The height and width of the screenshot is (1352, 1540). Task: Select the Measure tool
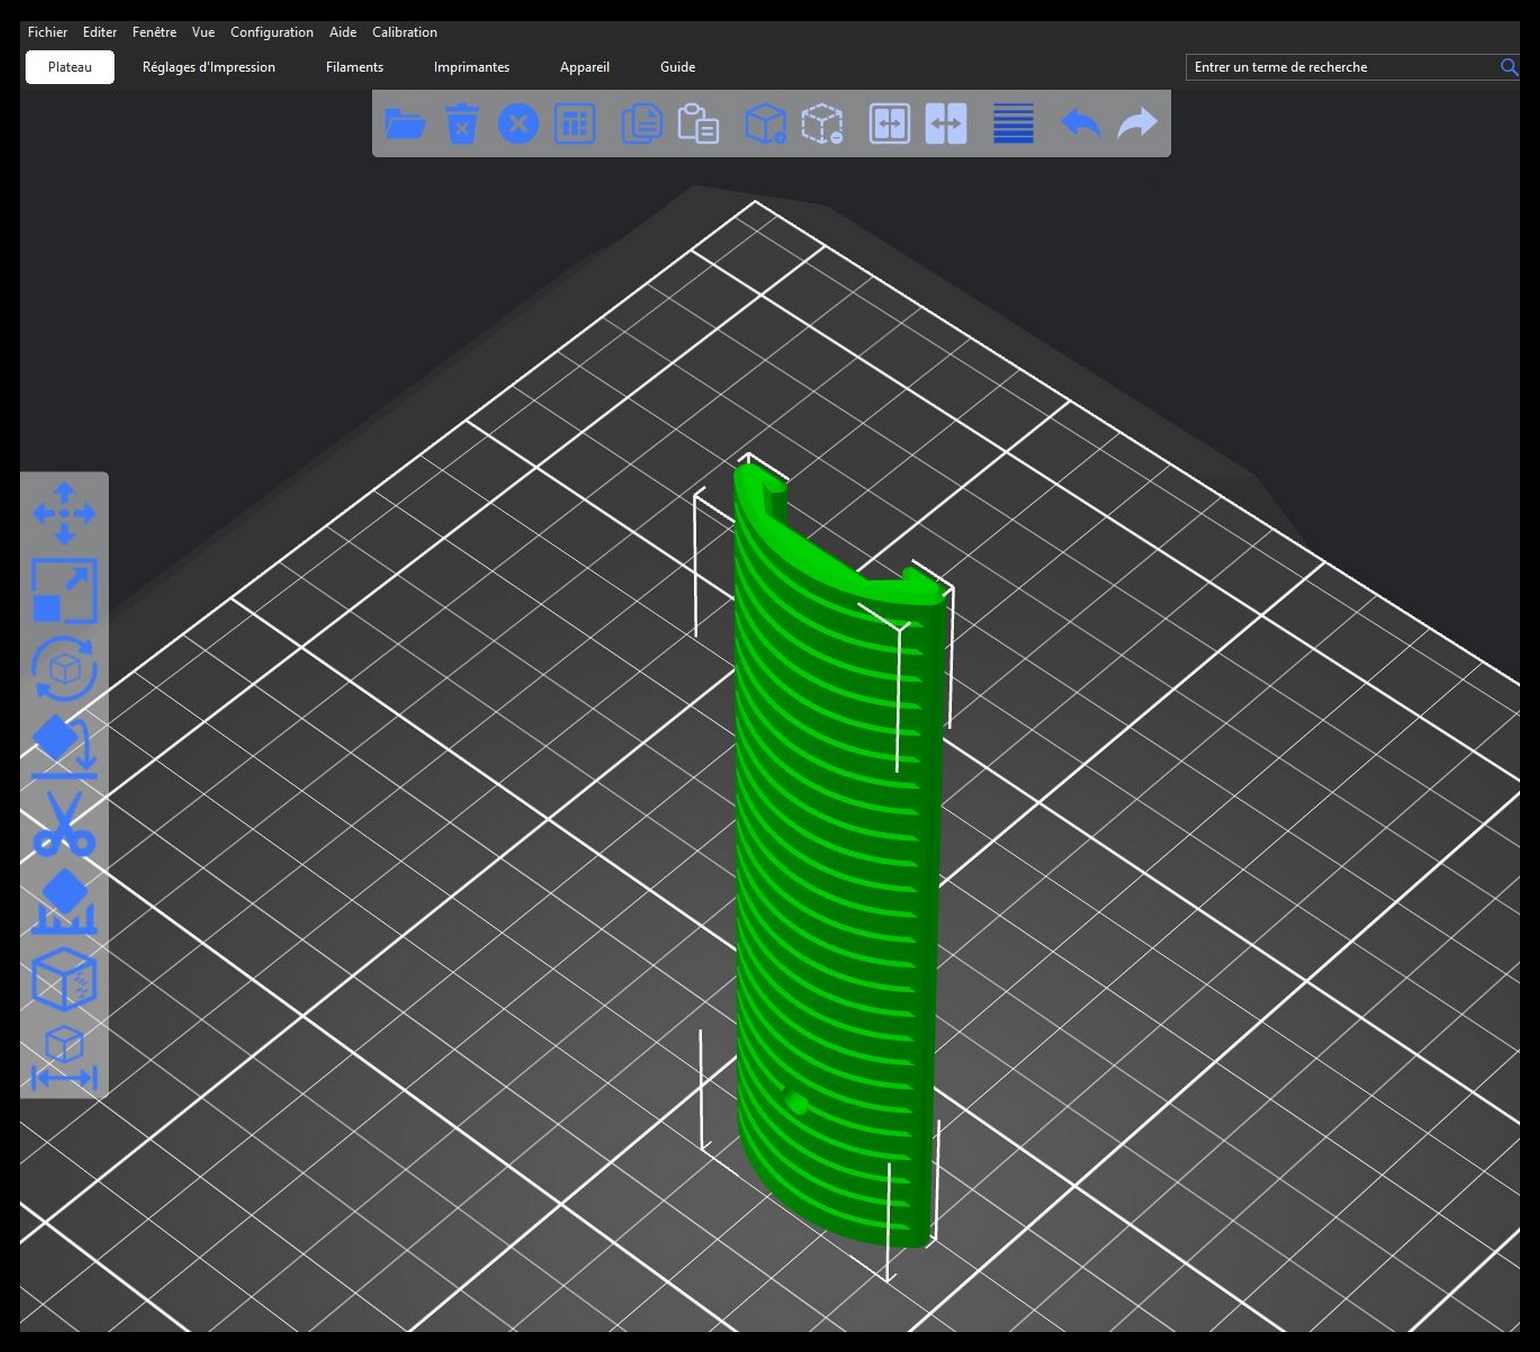64,1057
